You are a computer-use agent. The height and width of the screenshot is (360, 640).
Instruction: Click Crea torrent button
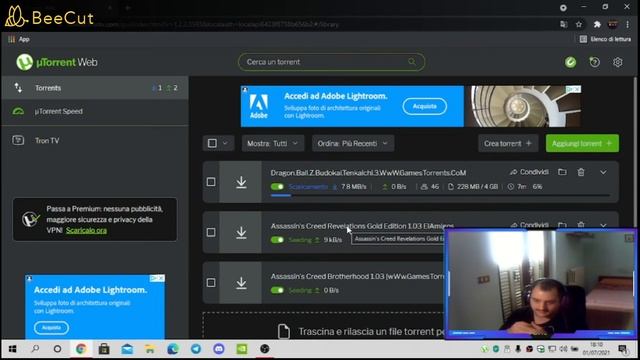[x=508, y=143]
